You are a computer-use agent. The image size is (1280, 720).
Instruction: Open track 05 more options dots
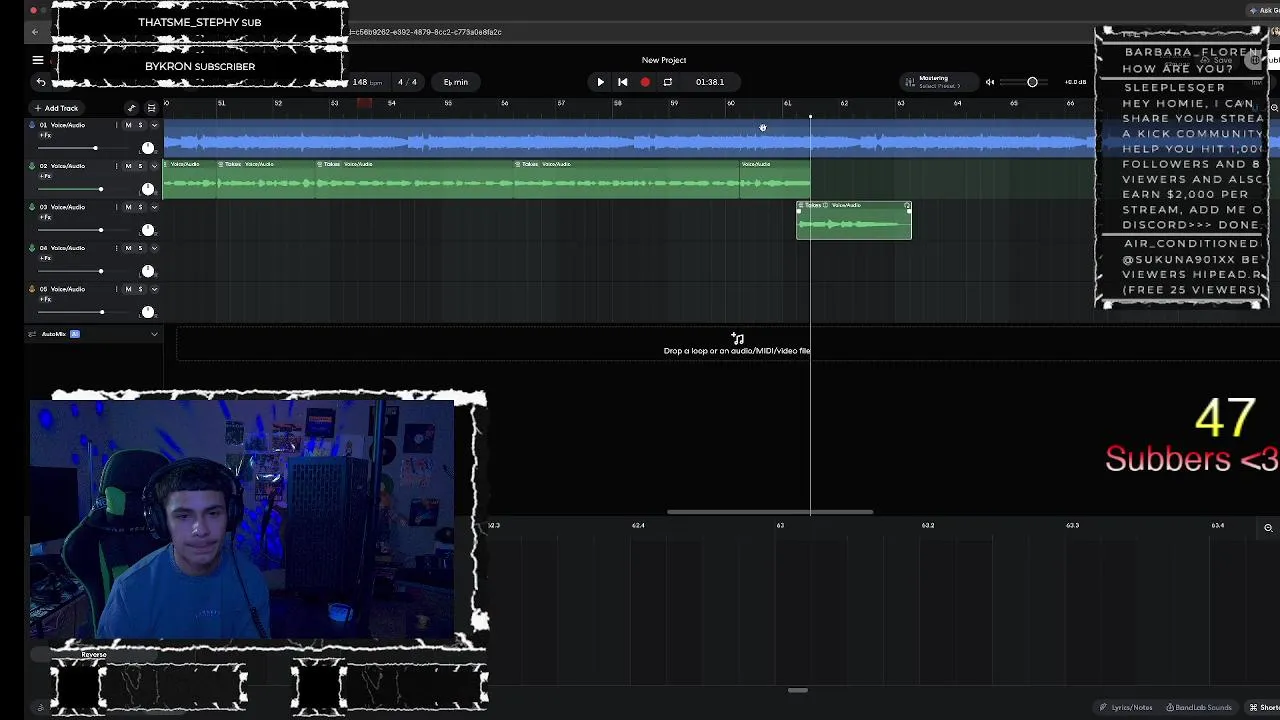tap(116, 289)
